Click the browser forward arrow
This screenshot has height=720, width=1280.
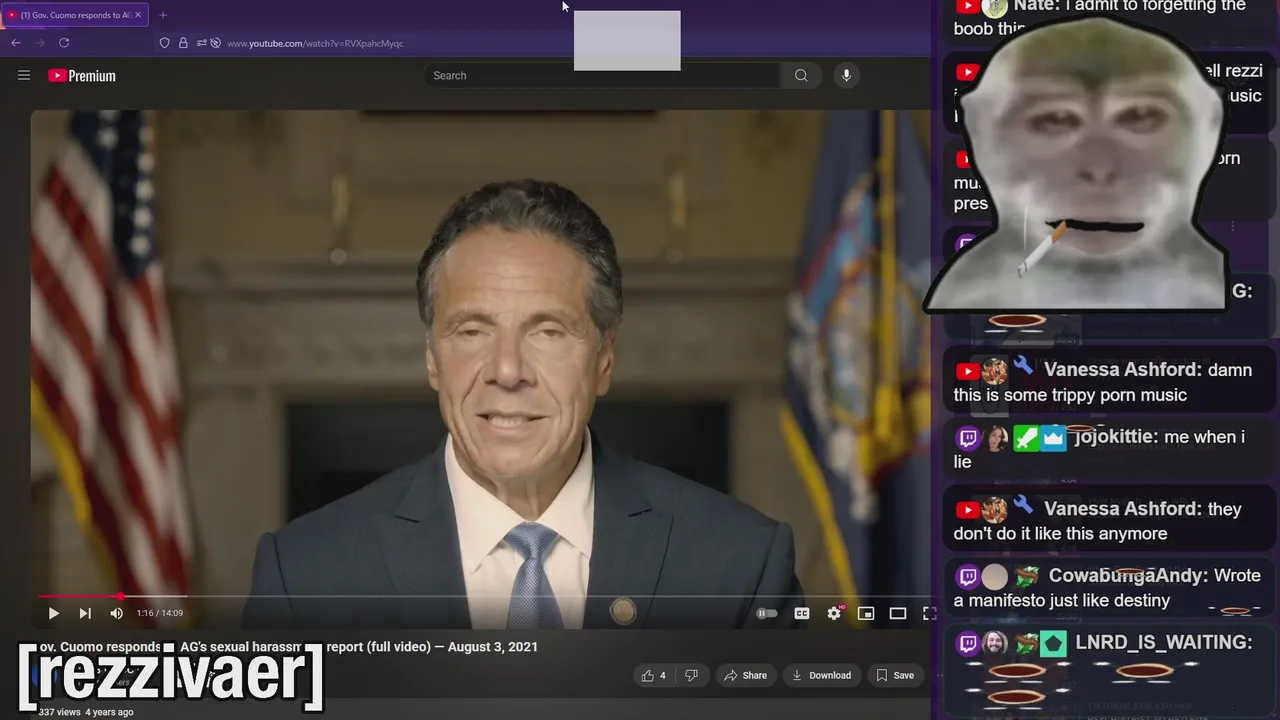pos(40,43)
